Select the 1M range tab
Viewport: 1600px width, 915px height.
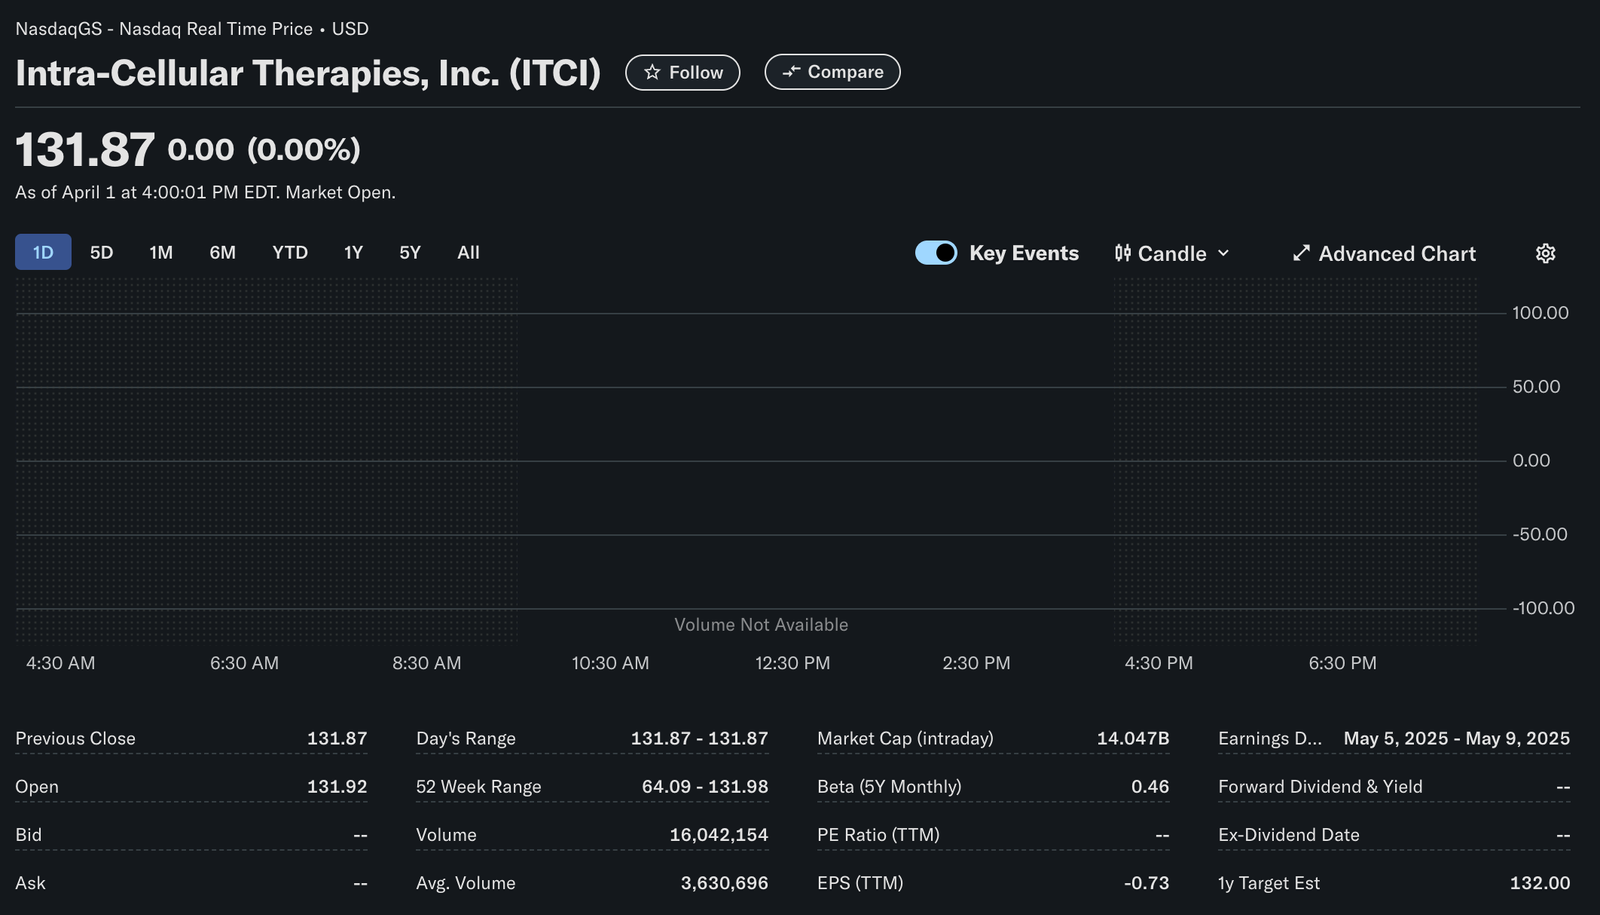(x=161, y=252)
